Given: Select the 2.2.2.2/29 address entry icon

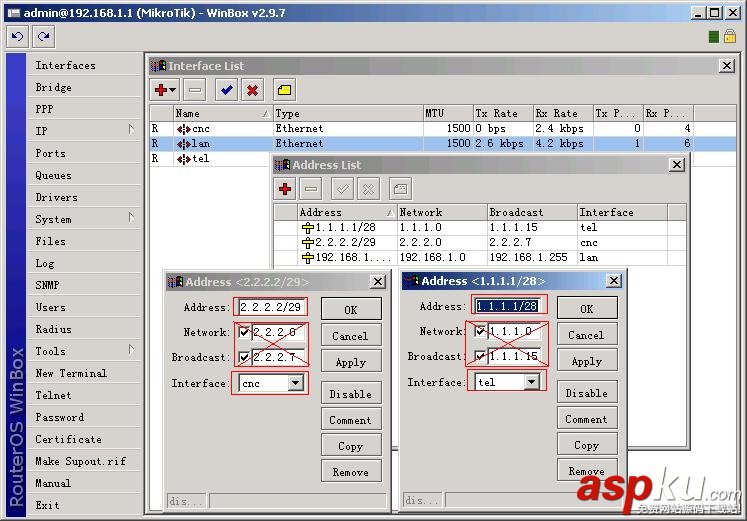Looking at the screenshot, I should pyautogui.click(x=308, y=243).
